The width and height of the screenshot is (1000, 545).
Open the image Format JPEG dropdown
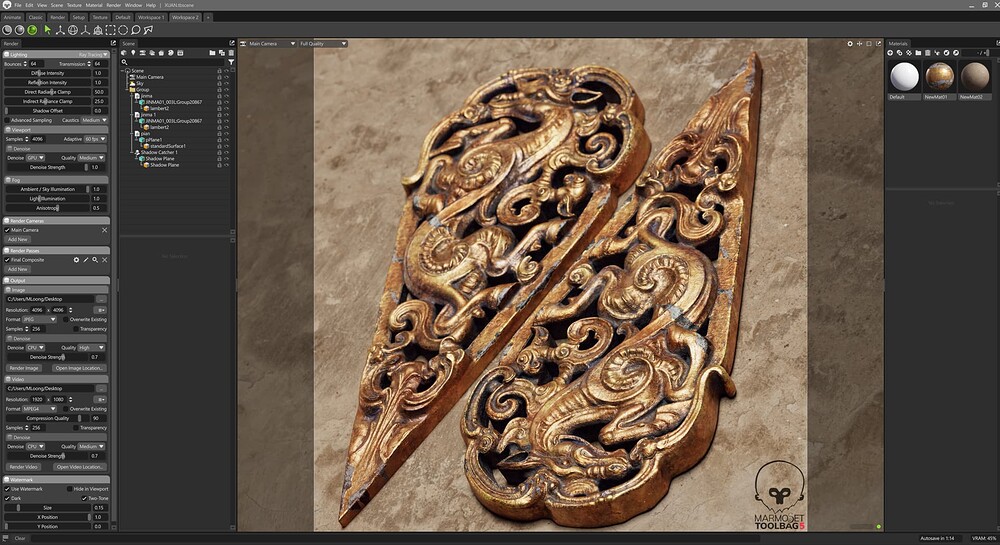[x=40, y=319]
